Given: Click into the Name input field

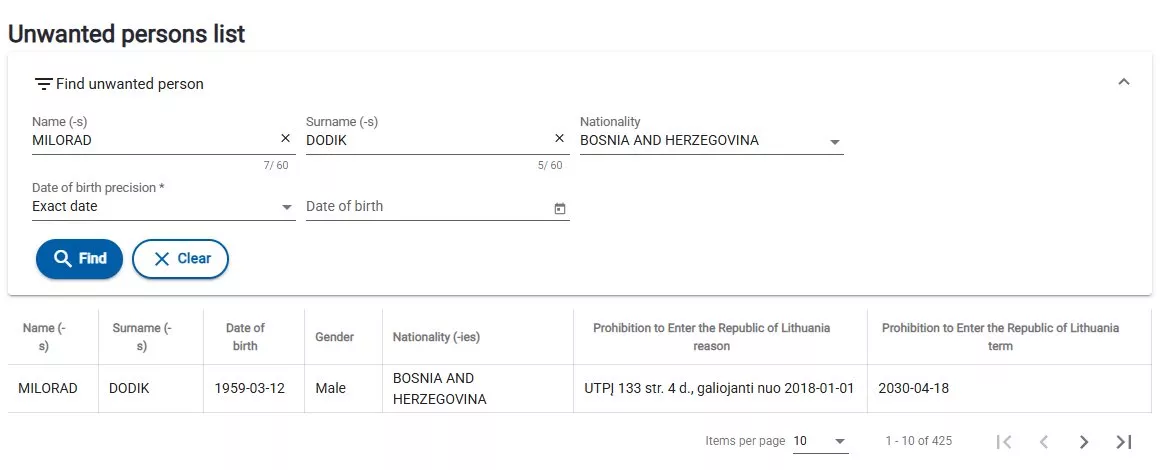Looking at the screenshot, I should click(x=150, y=140).
